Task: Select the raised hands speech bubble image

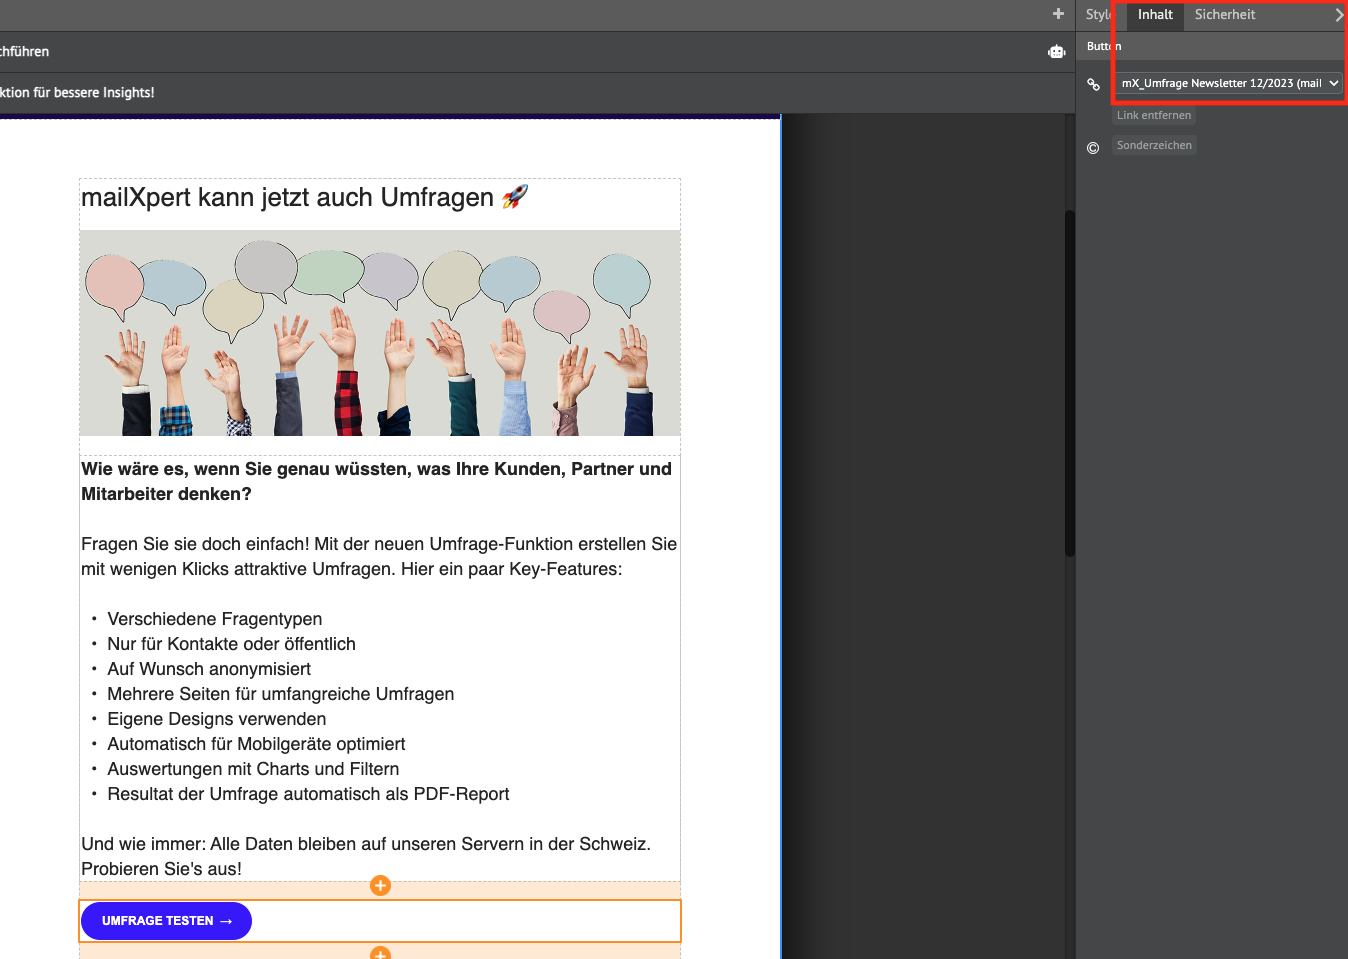Action: pyautogui.click(x=380, y=333)
